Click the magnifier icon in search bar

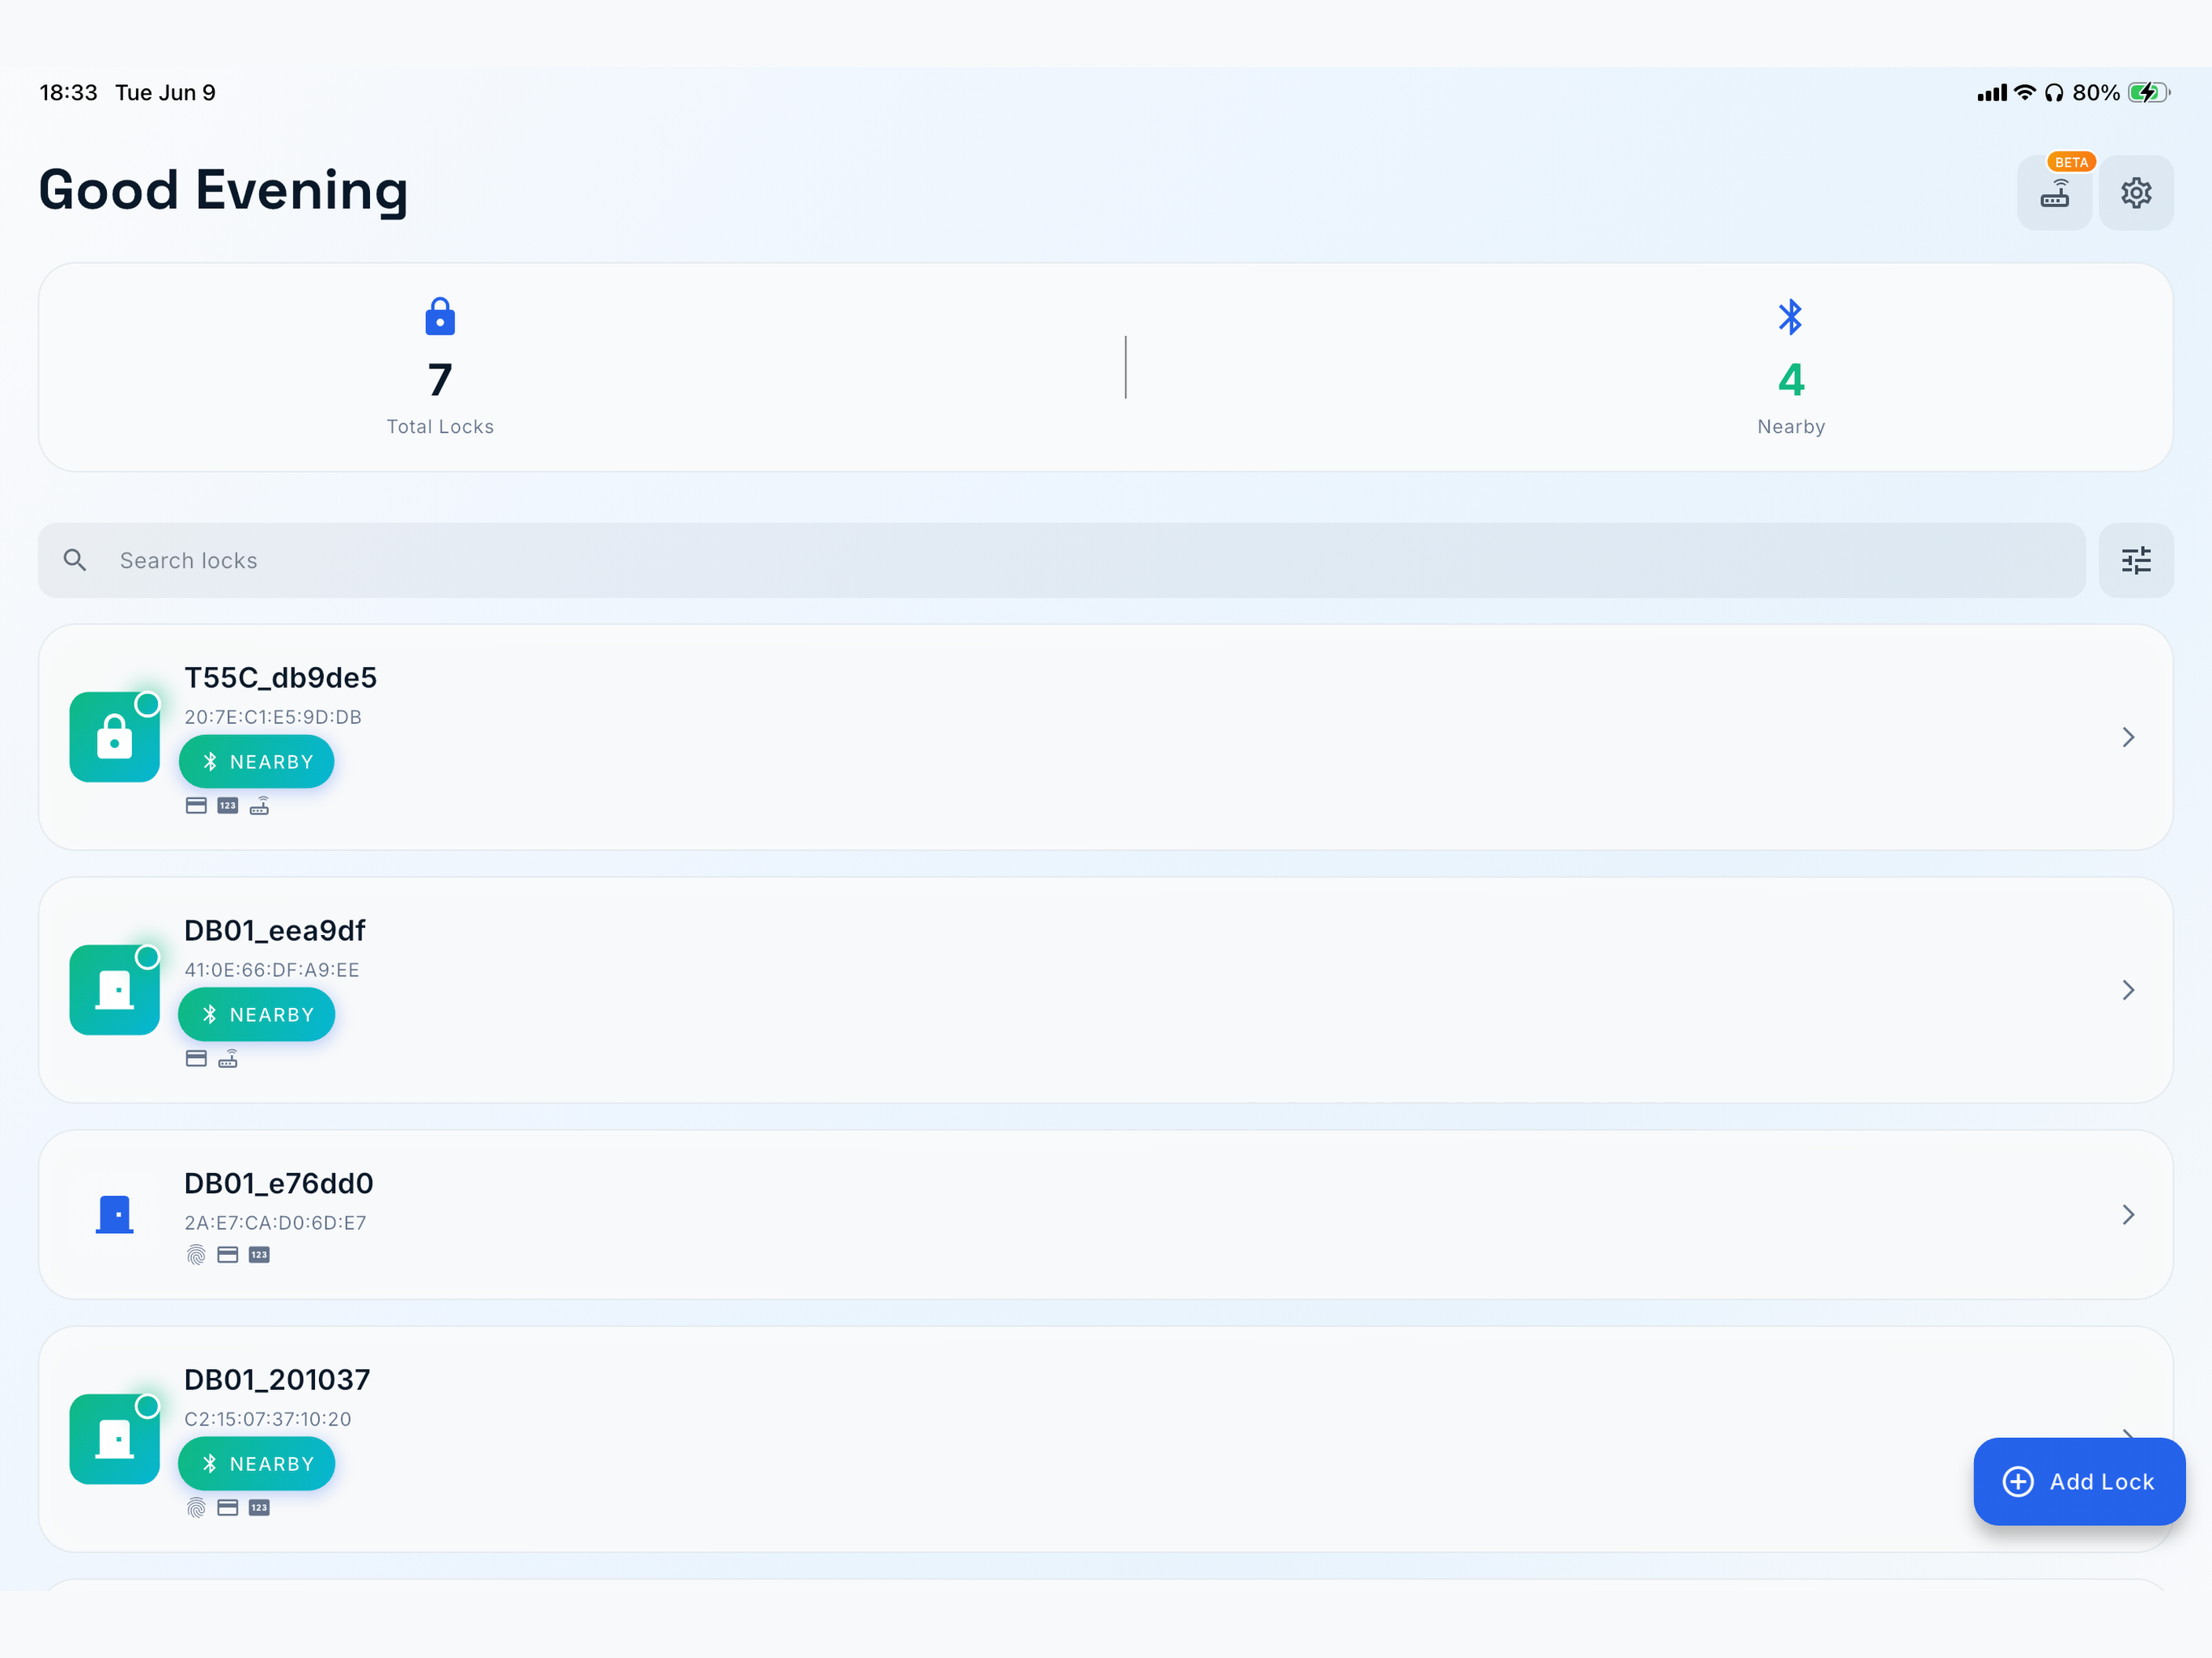click(x=75, y=560)
